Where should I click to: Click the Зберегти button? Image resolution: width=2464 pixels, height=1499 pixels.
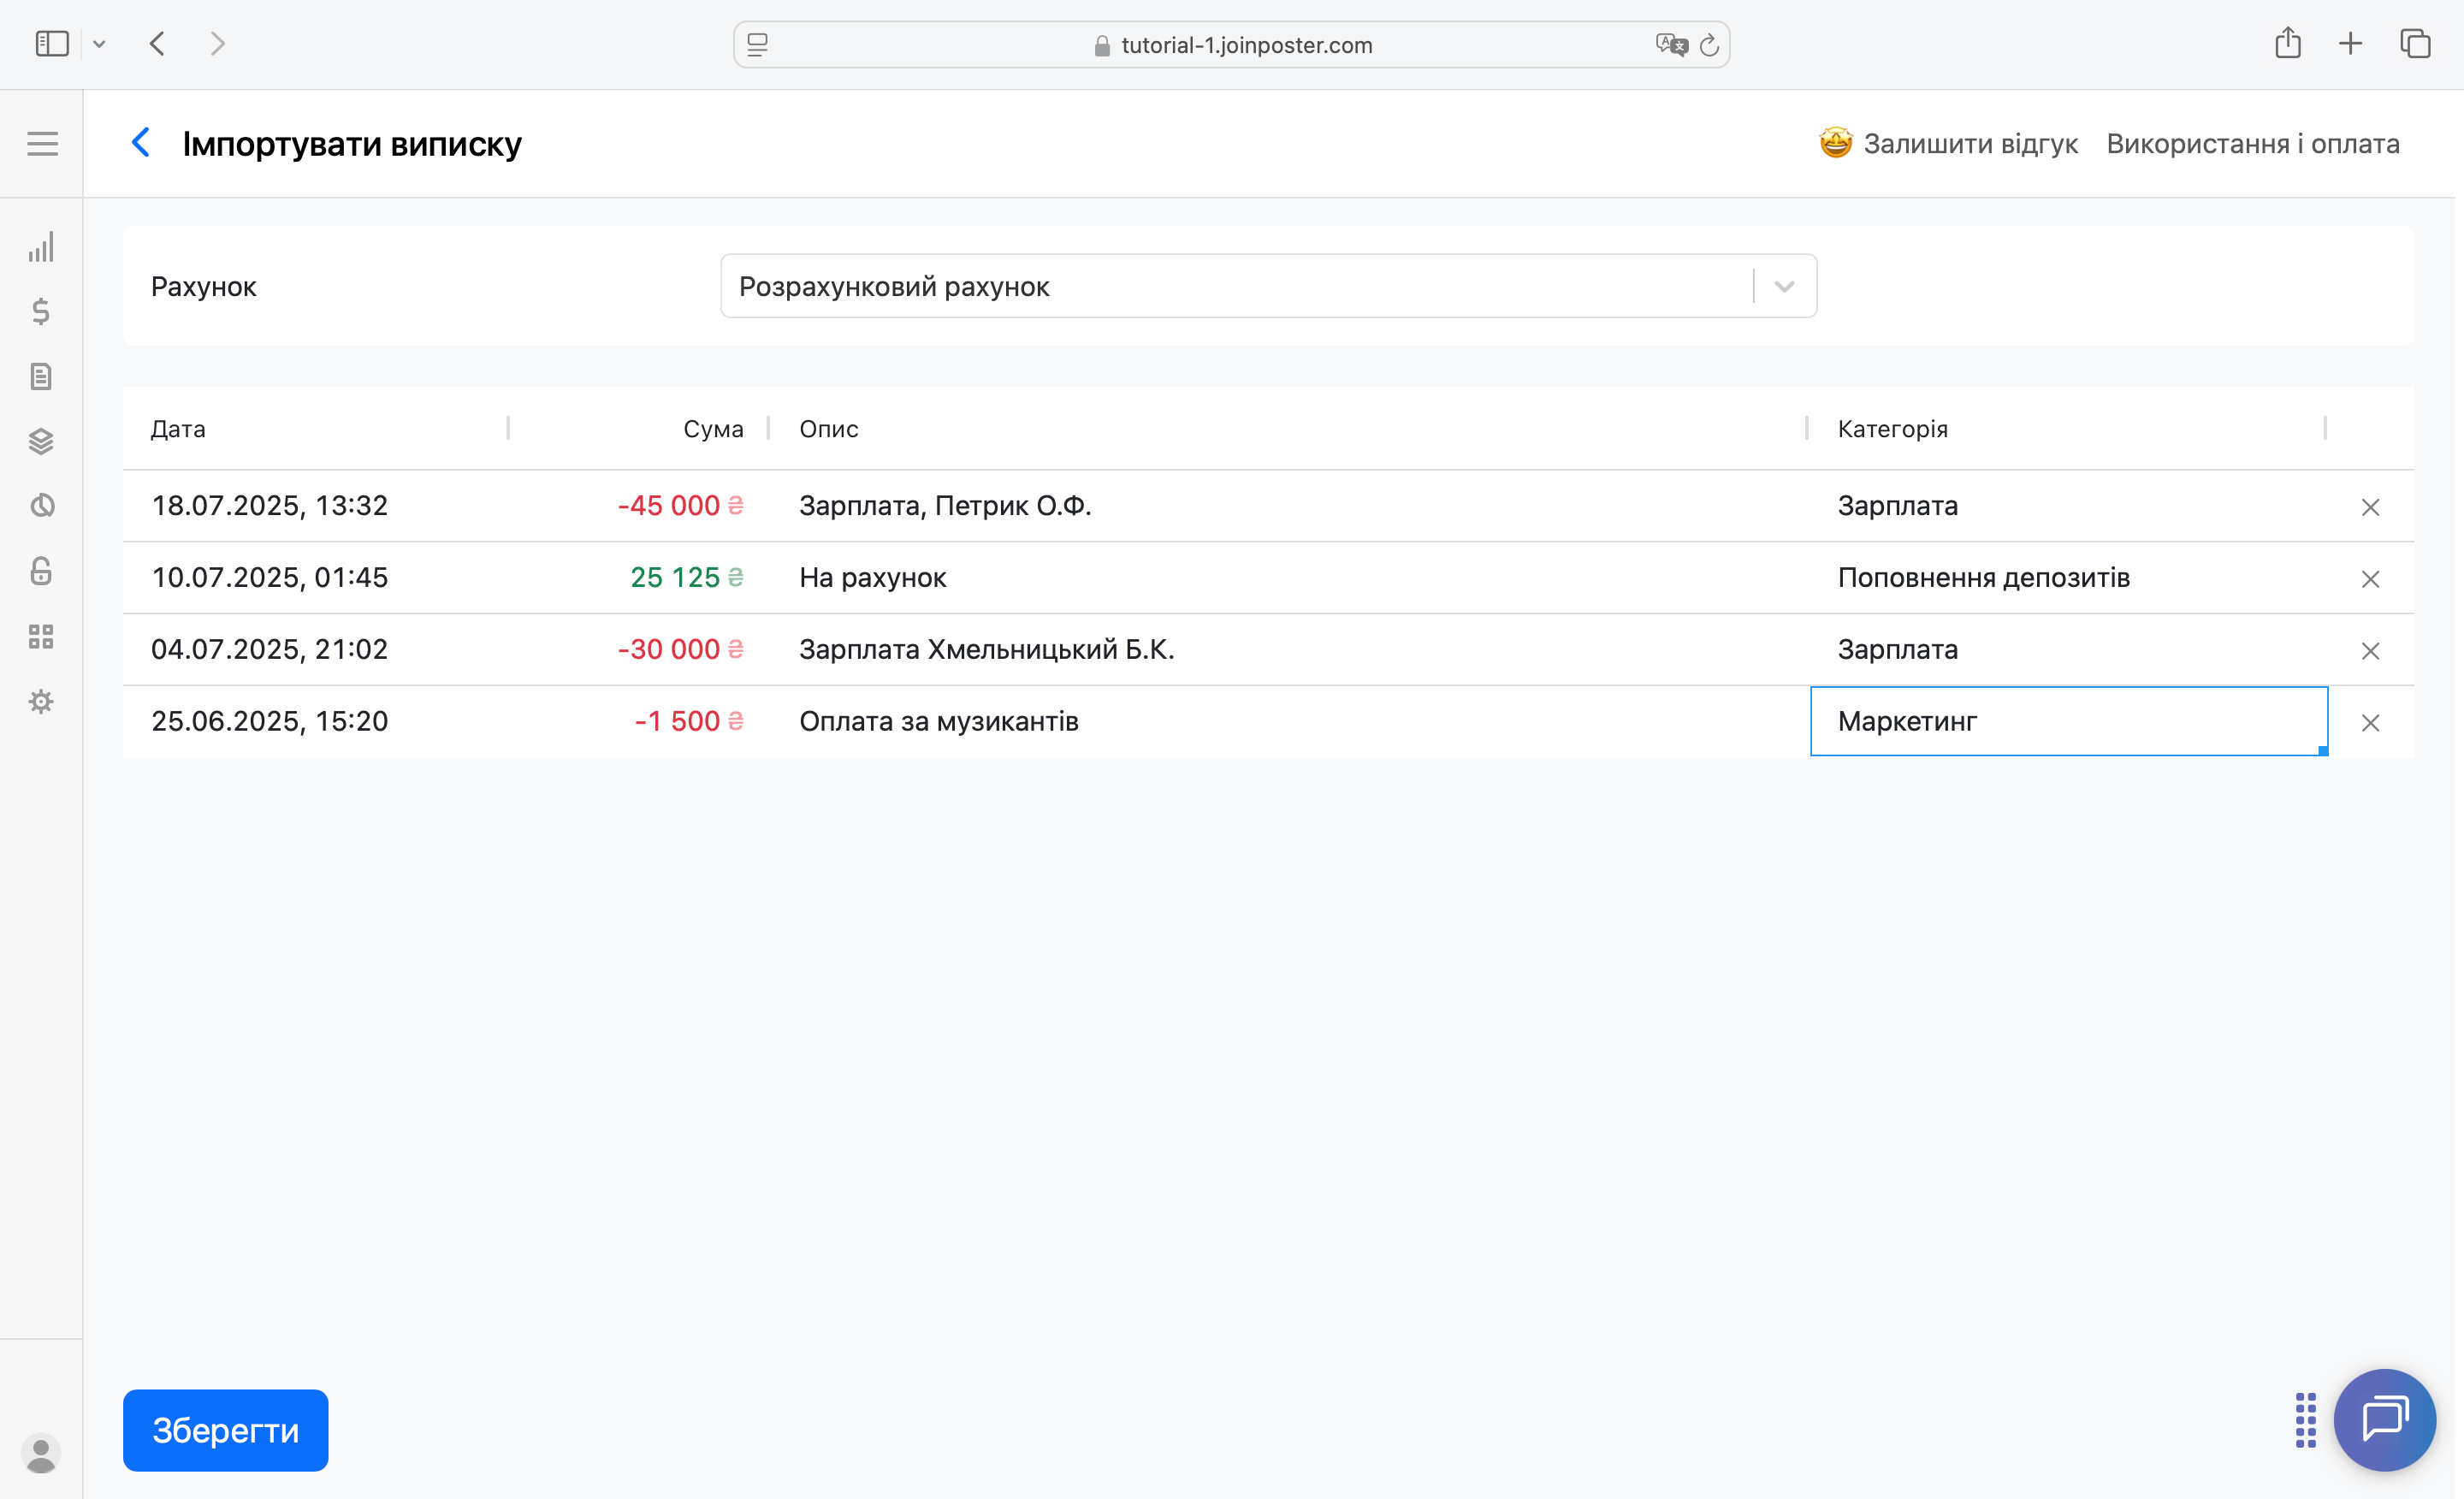225,1430
